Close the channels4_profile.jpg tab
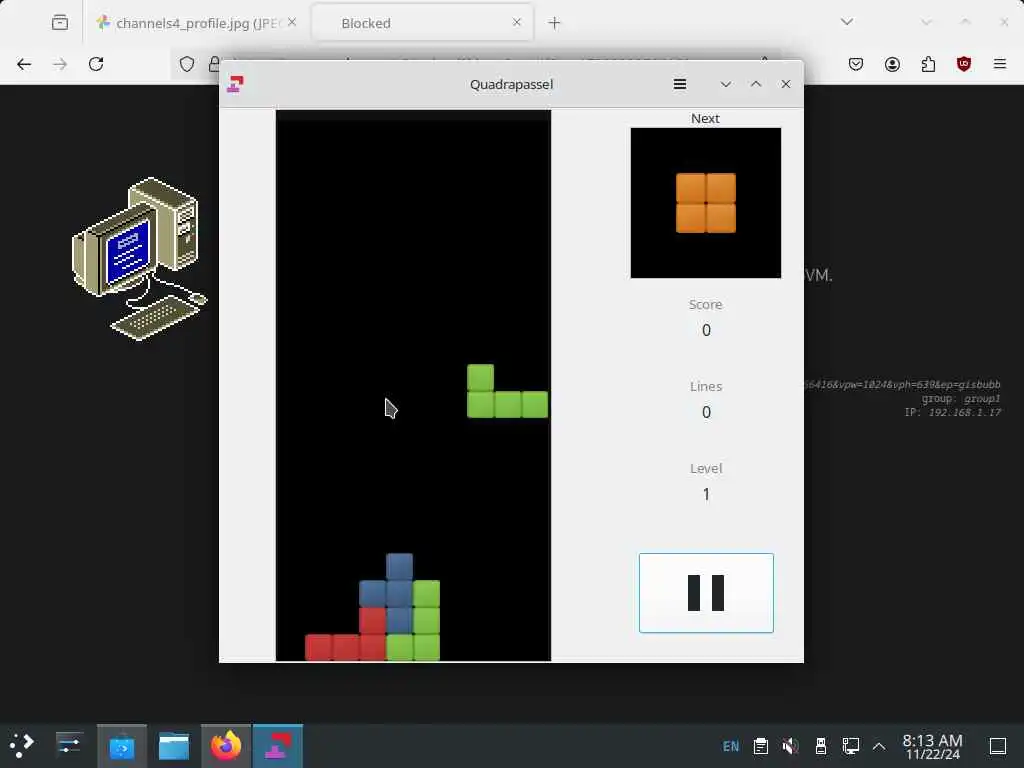Viewport: 1024px width, 768px height. (x=292, y=22)
